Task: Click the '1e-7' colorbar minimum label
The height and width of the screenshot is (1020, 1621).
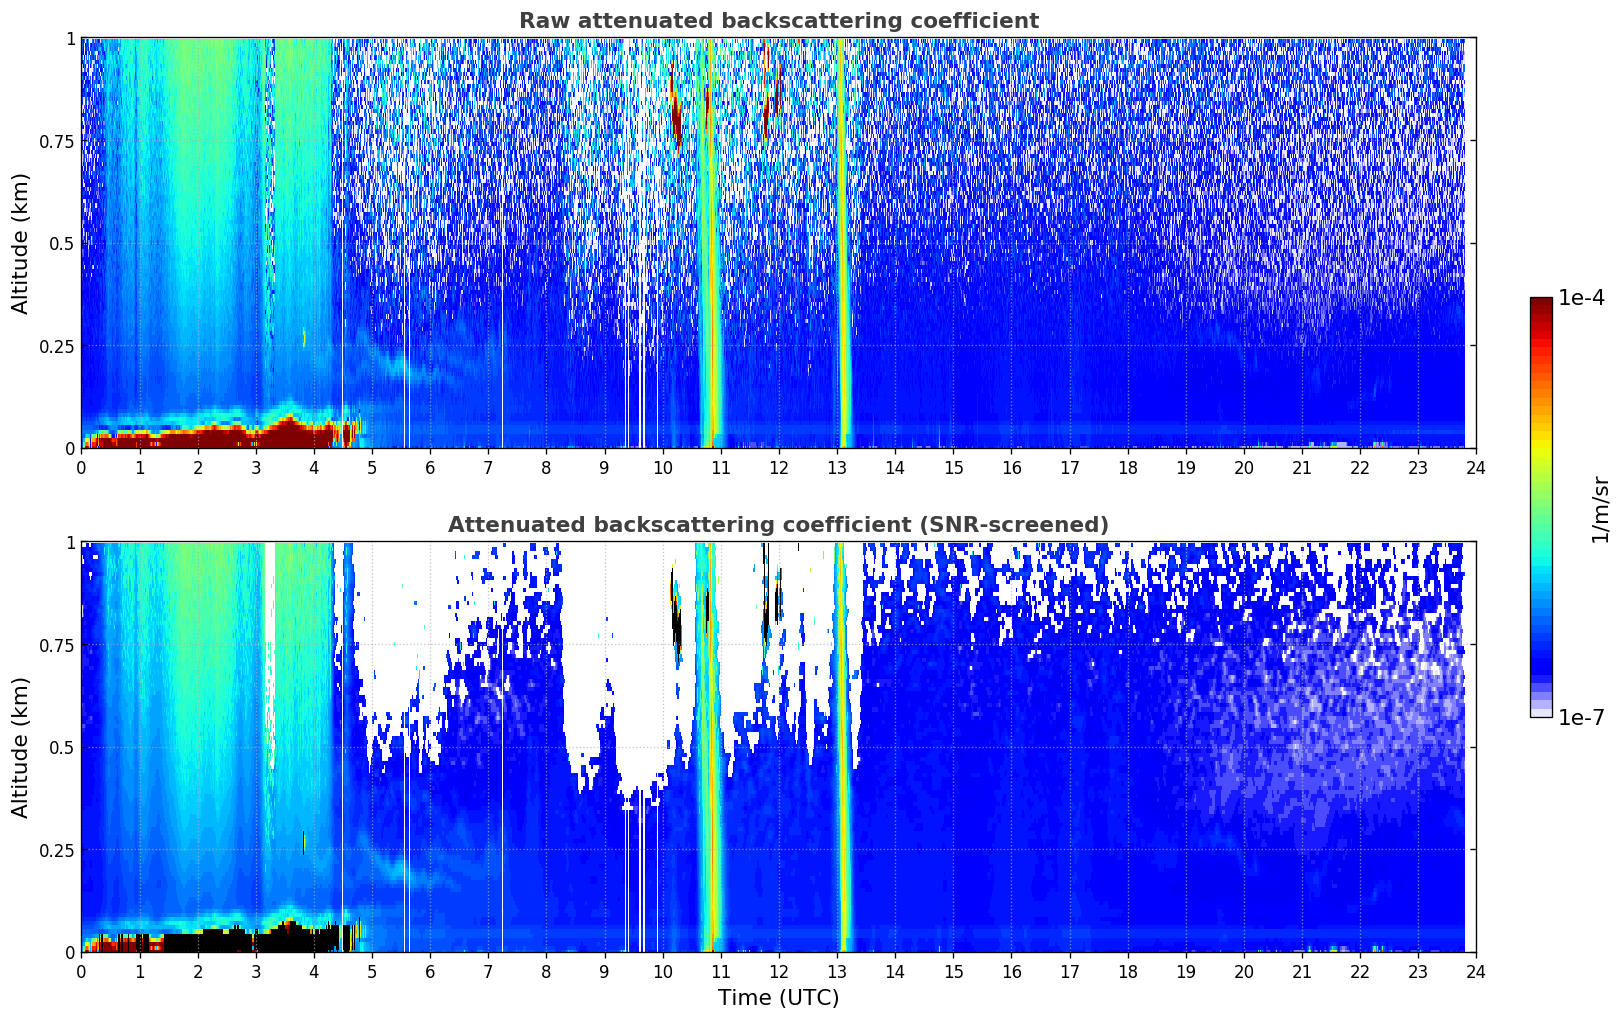Action: [x=1581, y=717]
